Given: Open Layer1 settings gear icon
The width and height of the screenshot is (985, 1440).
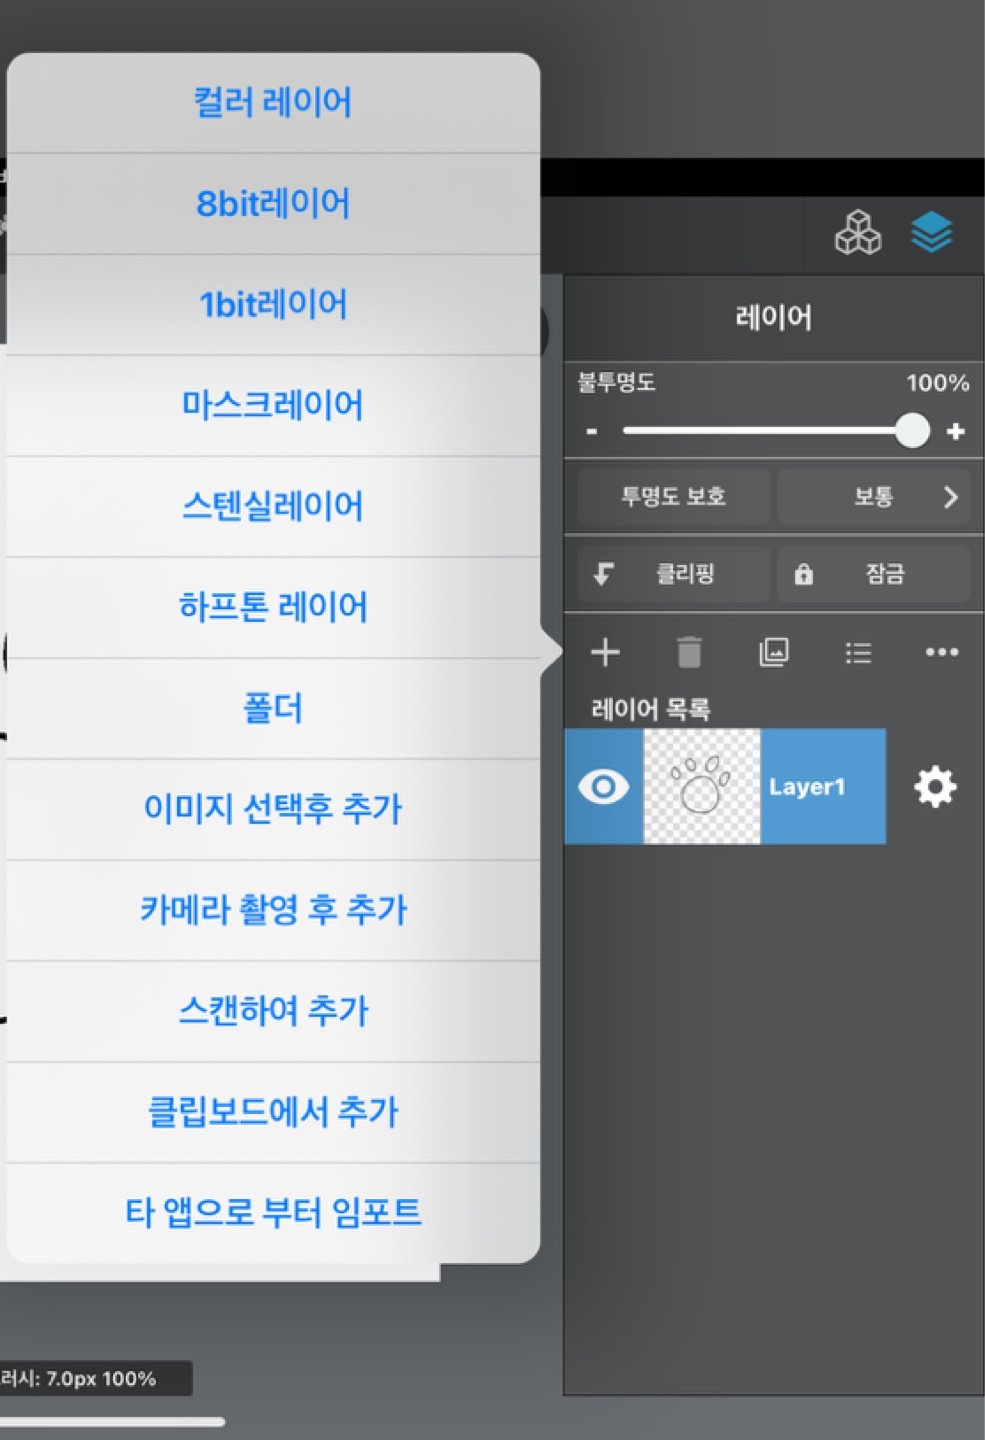Looking at the screenshot, I should click(x=935, y=787).
